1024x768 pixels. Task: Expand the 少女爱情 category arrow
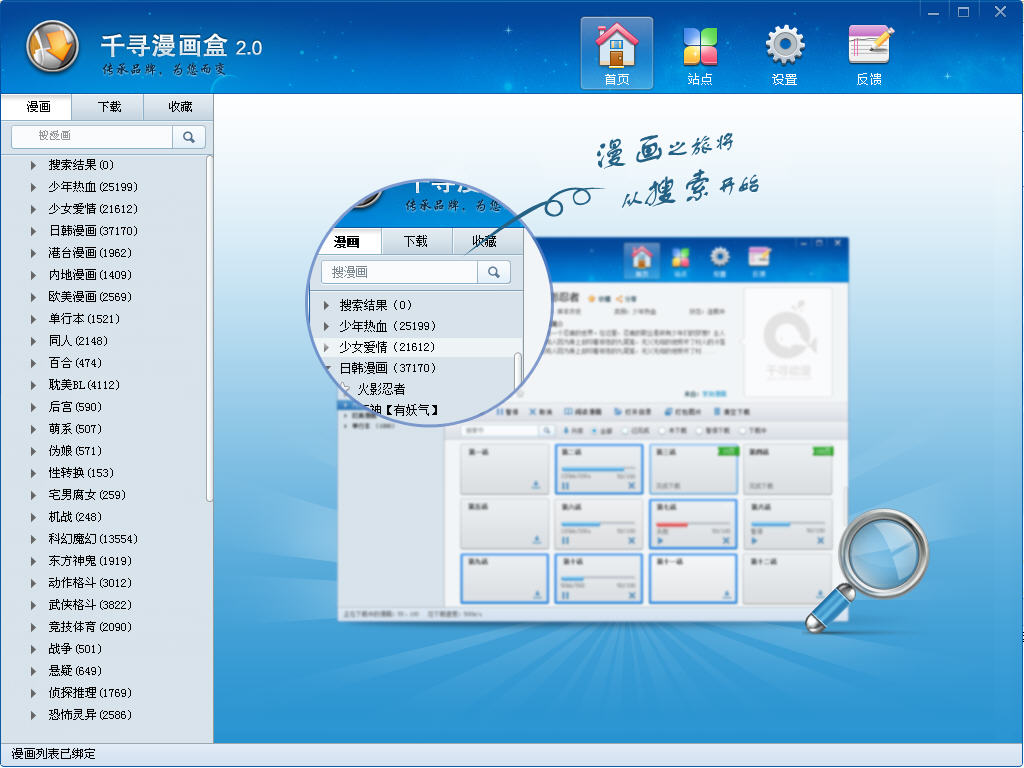33,209
